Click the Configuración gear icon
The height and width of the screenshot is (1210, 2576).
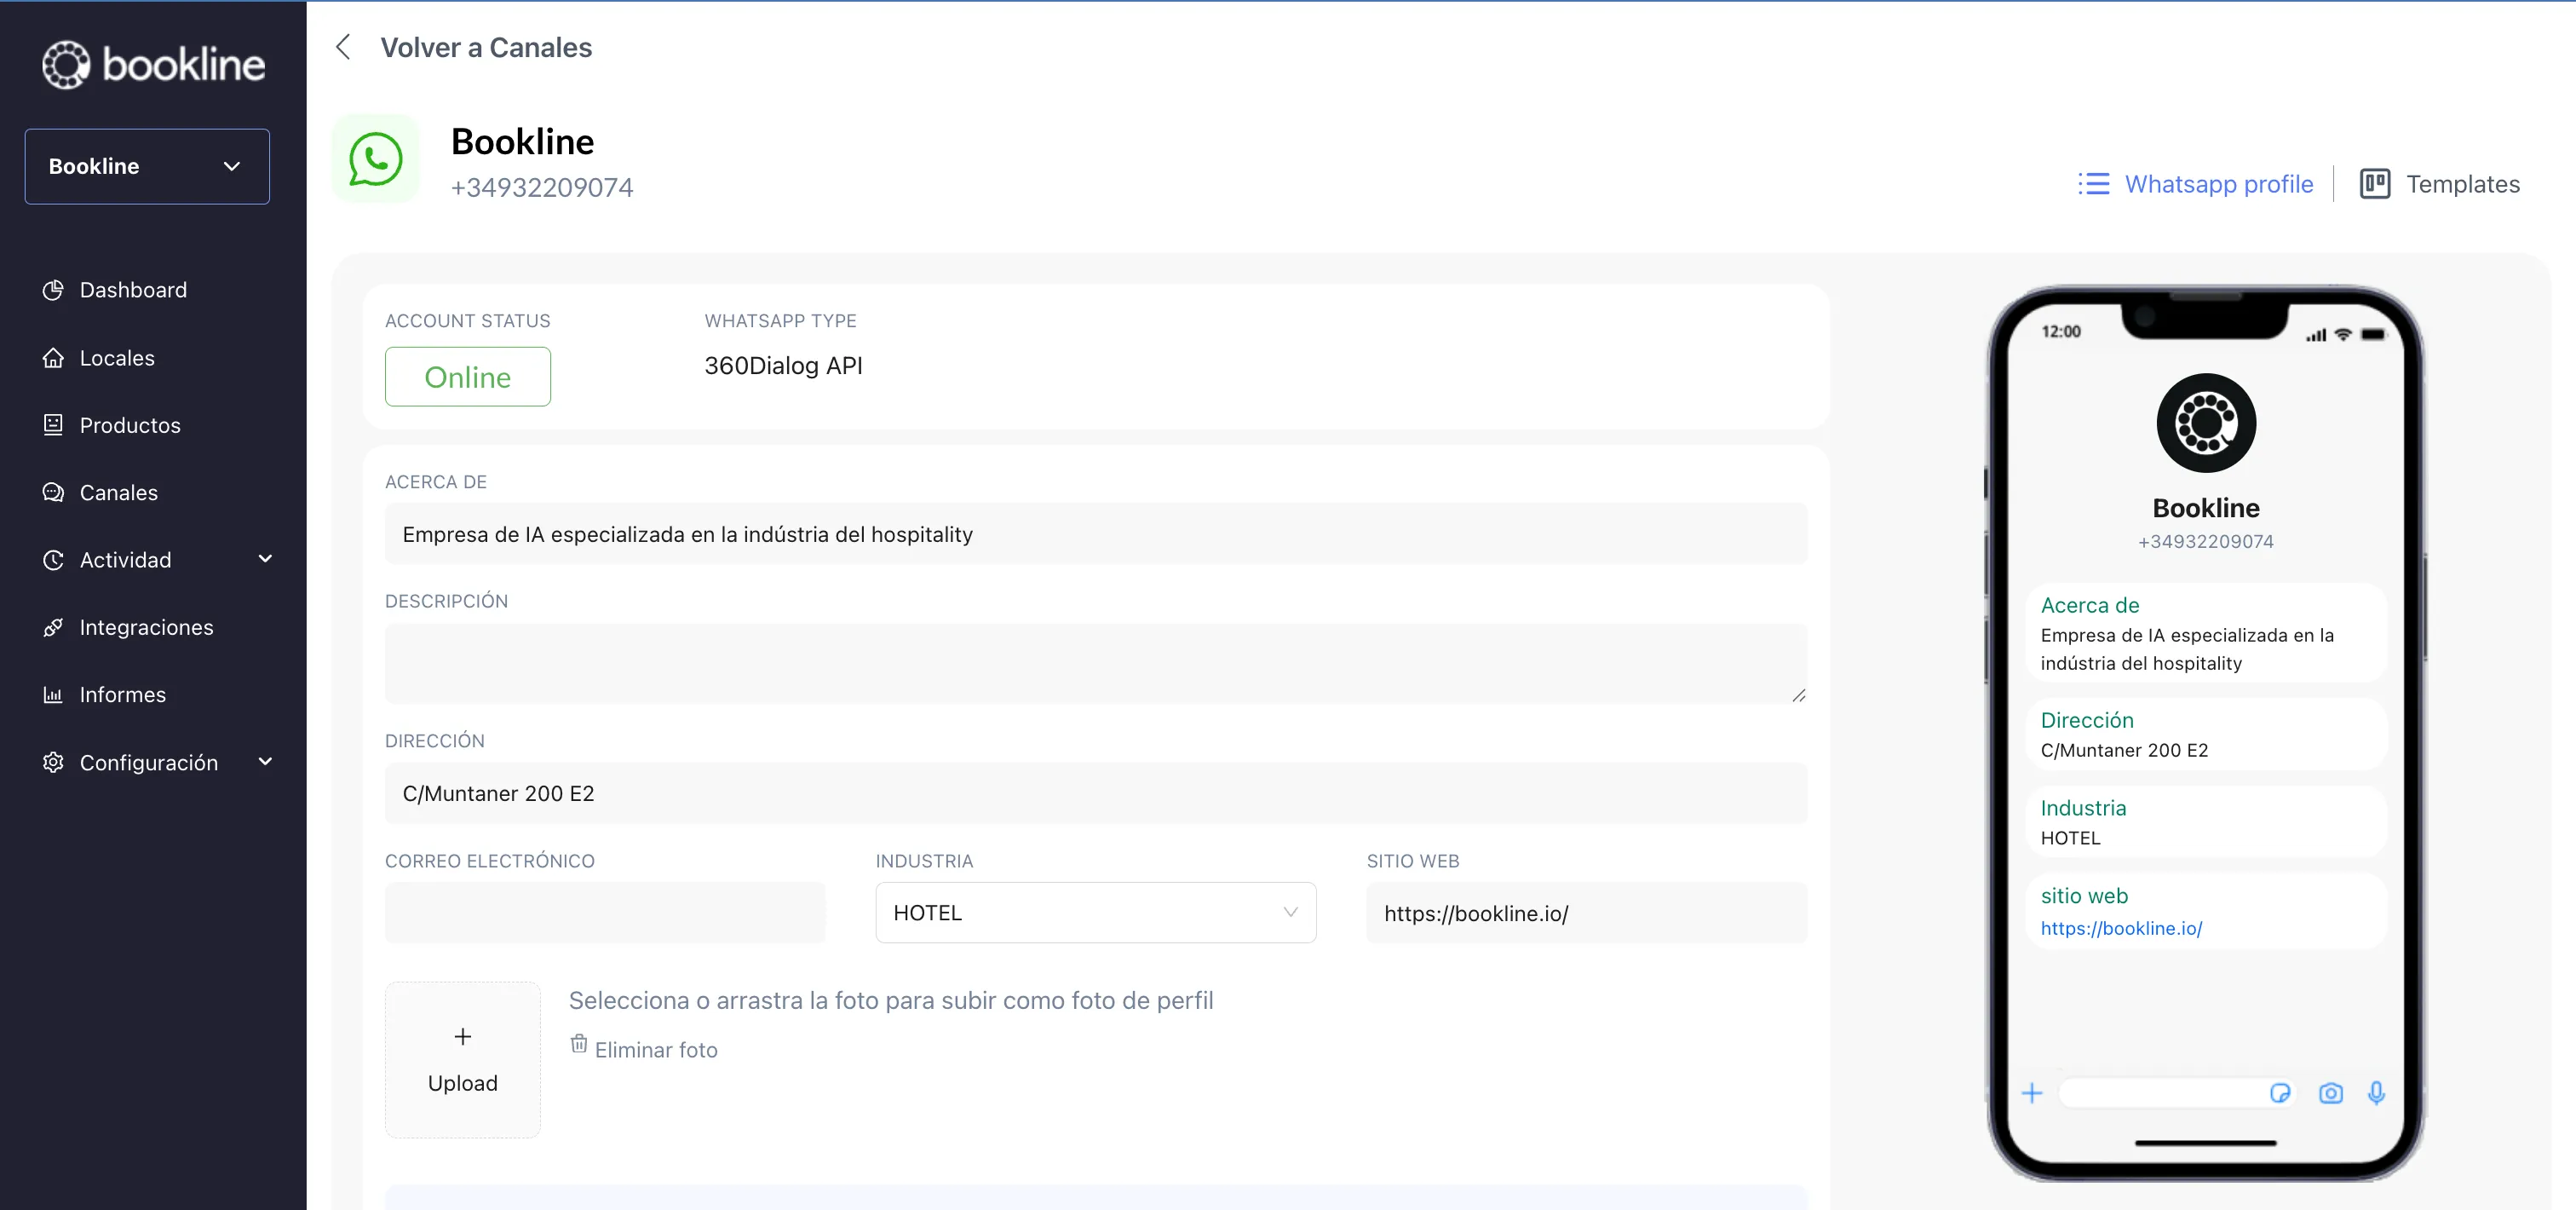(x=53, y=762)
